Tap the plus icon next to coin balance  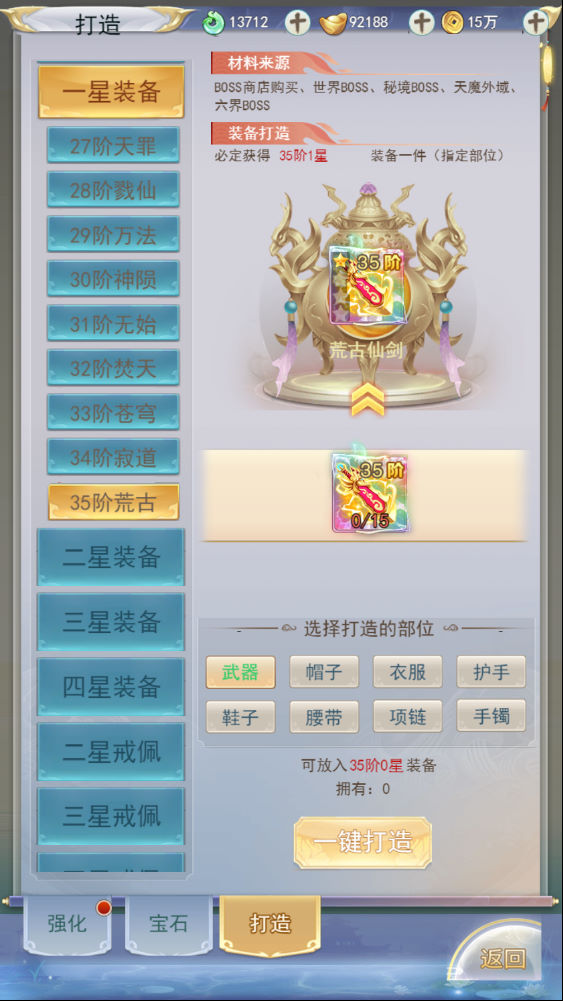535,22
